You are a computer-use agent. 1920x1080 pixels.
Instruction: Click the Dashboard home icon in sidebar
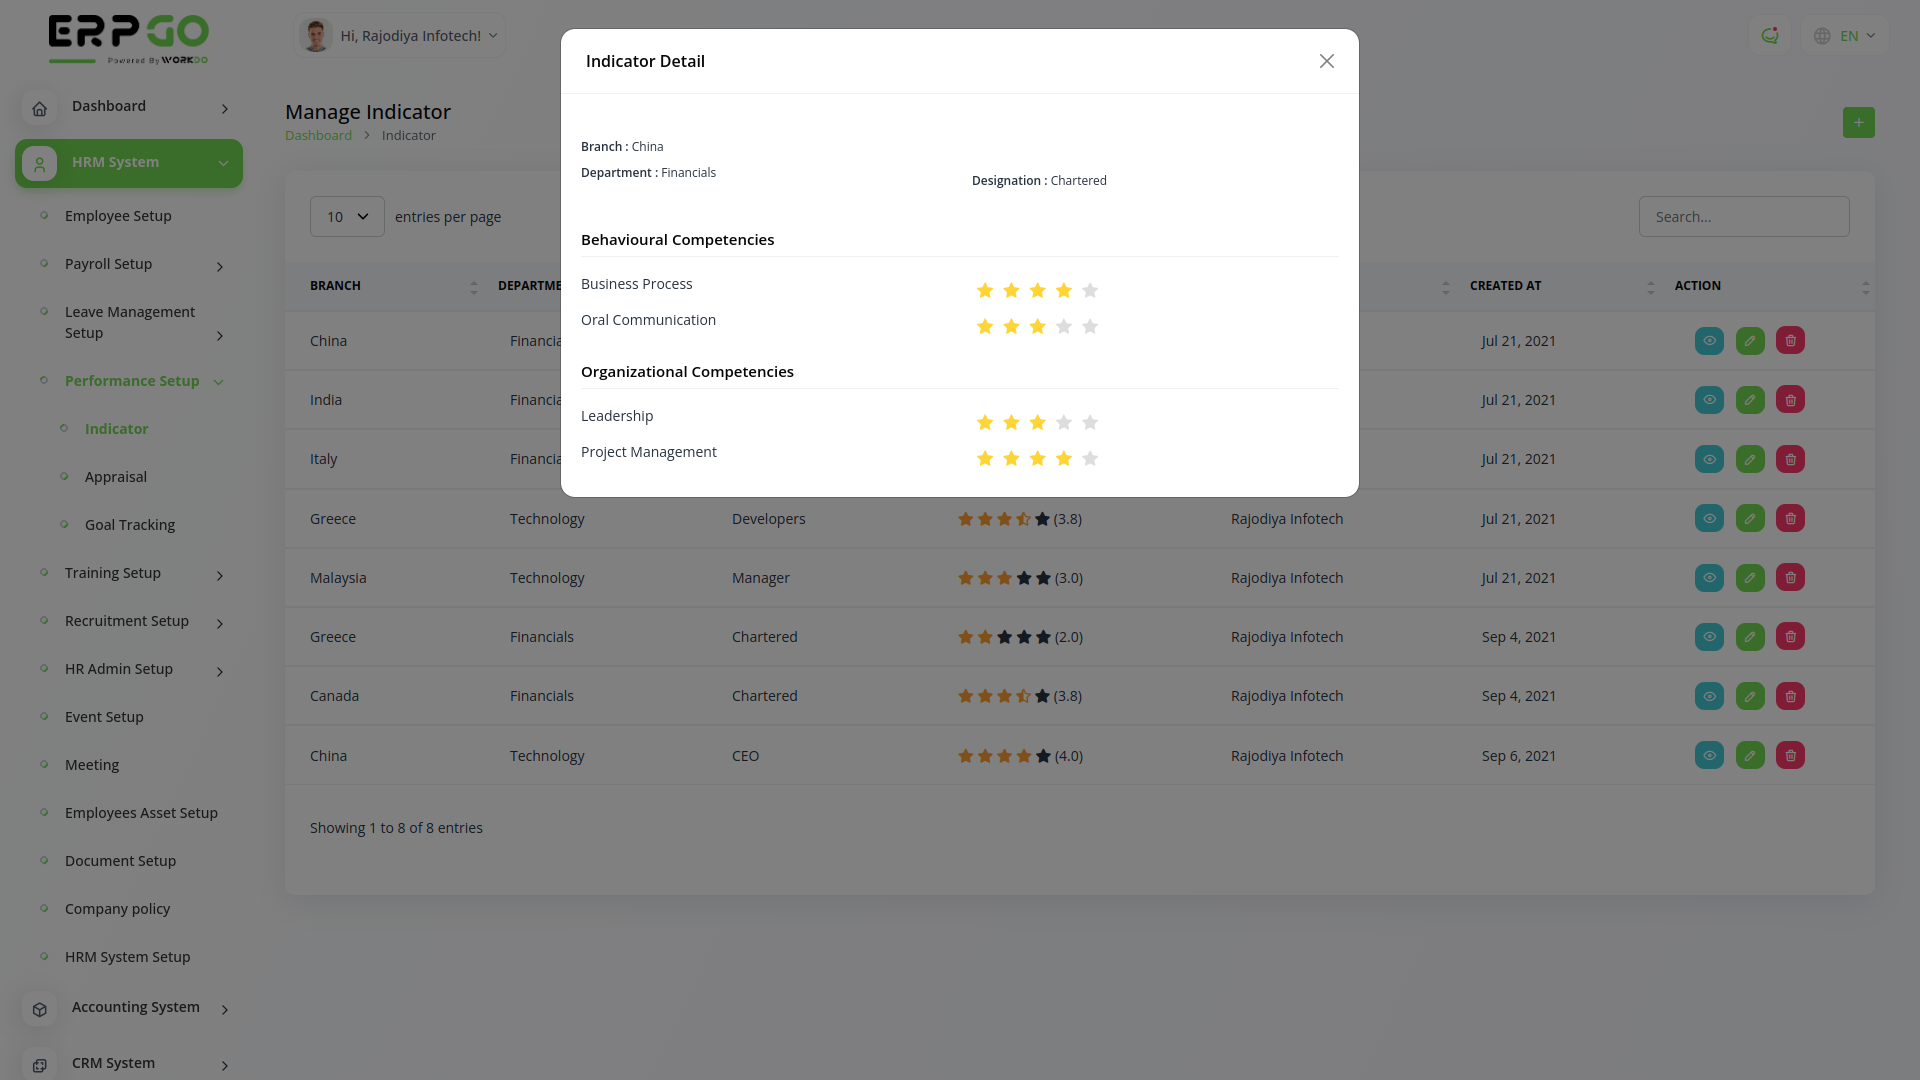click(x=40, y=109)
